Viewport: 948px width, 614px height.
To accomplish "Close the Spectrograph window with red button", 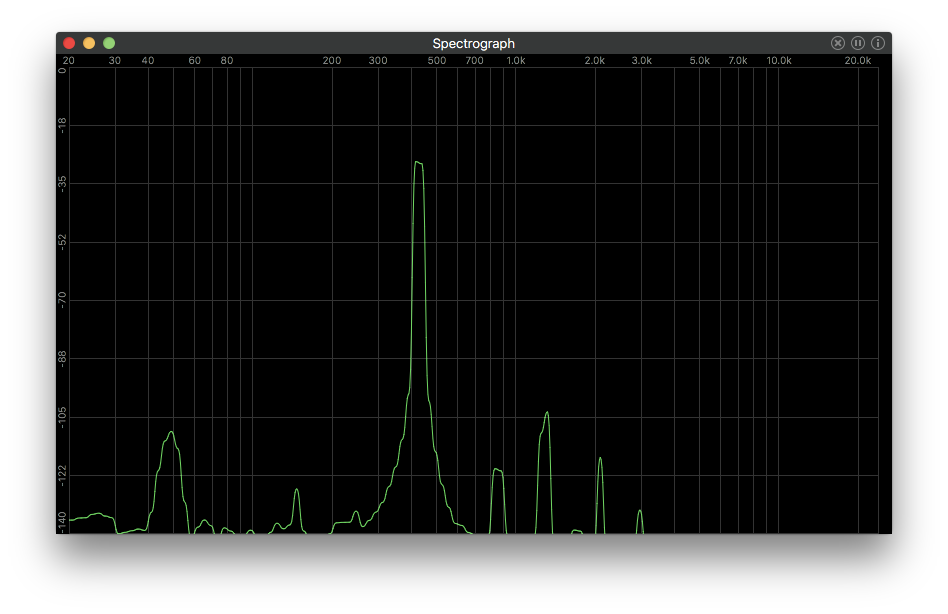I will coord(69,43).
